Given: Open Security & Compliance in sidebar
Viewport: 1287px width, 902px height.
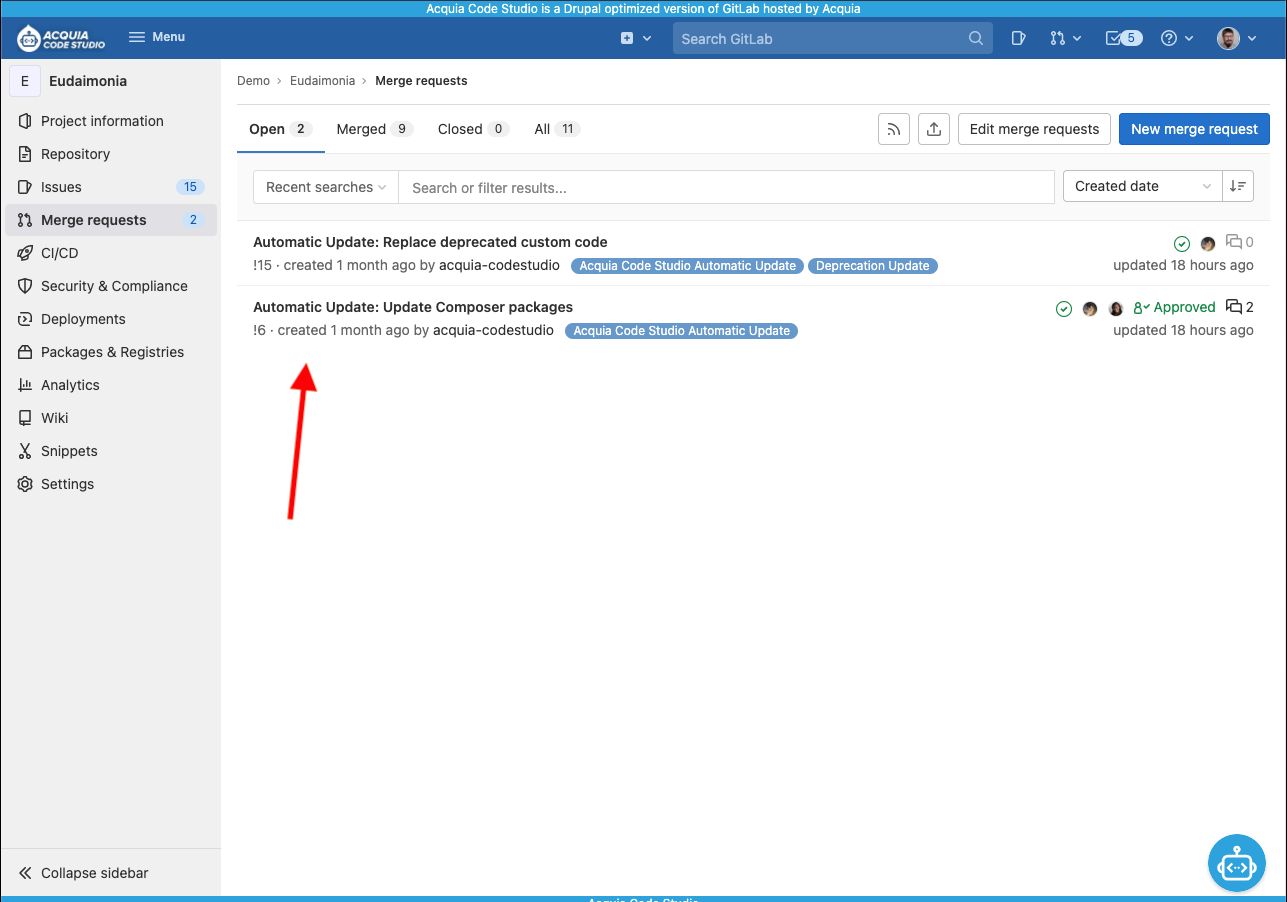Looking at the screenshot, I should (x=110, y=286).
